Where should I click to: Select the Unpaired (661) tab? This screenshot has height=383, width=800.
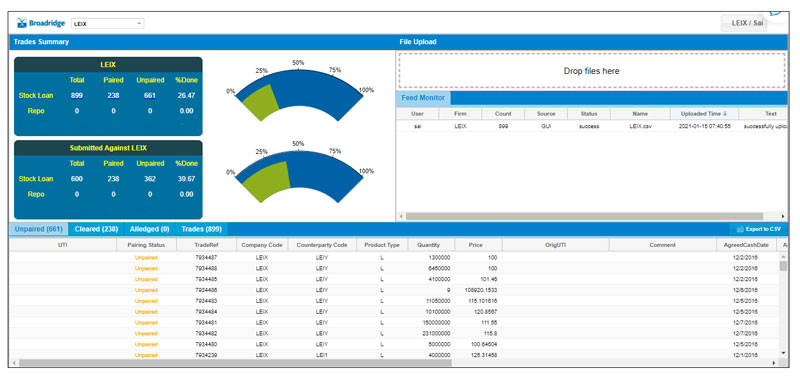[39, 229]
